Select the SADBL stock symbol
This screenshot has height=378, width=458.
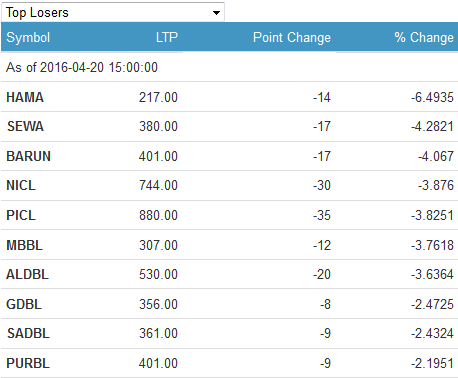(x=28, y=333)
